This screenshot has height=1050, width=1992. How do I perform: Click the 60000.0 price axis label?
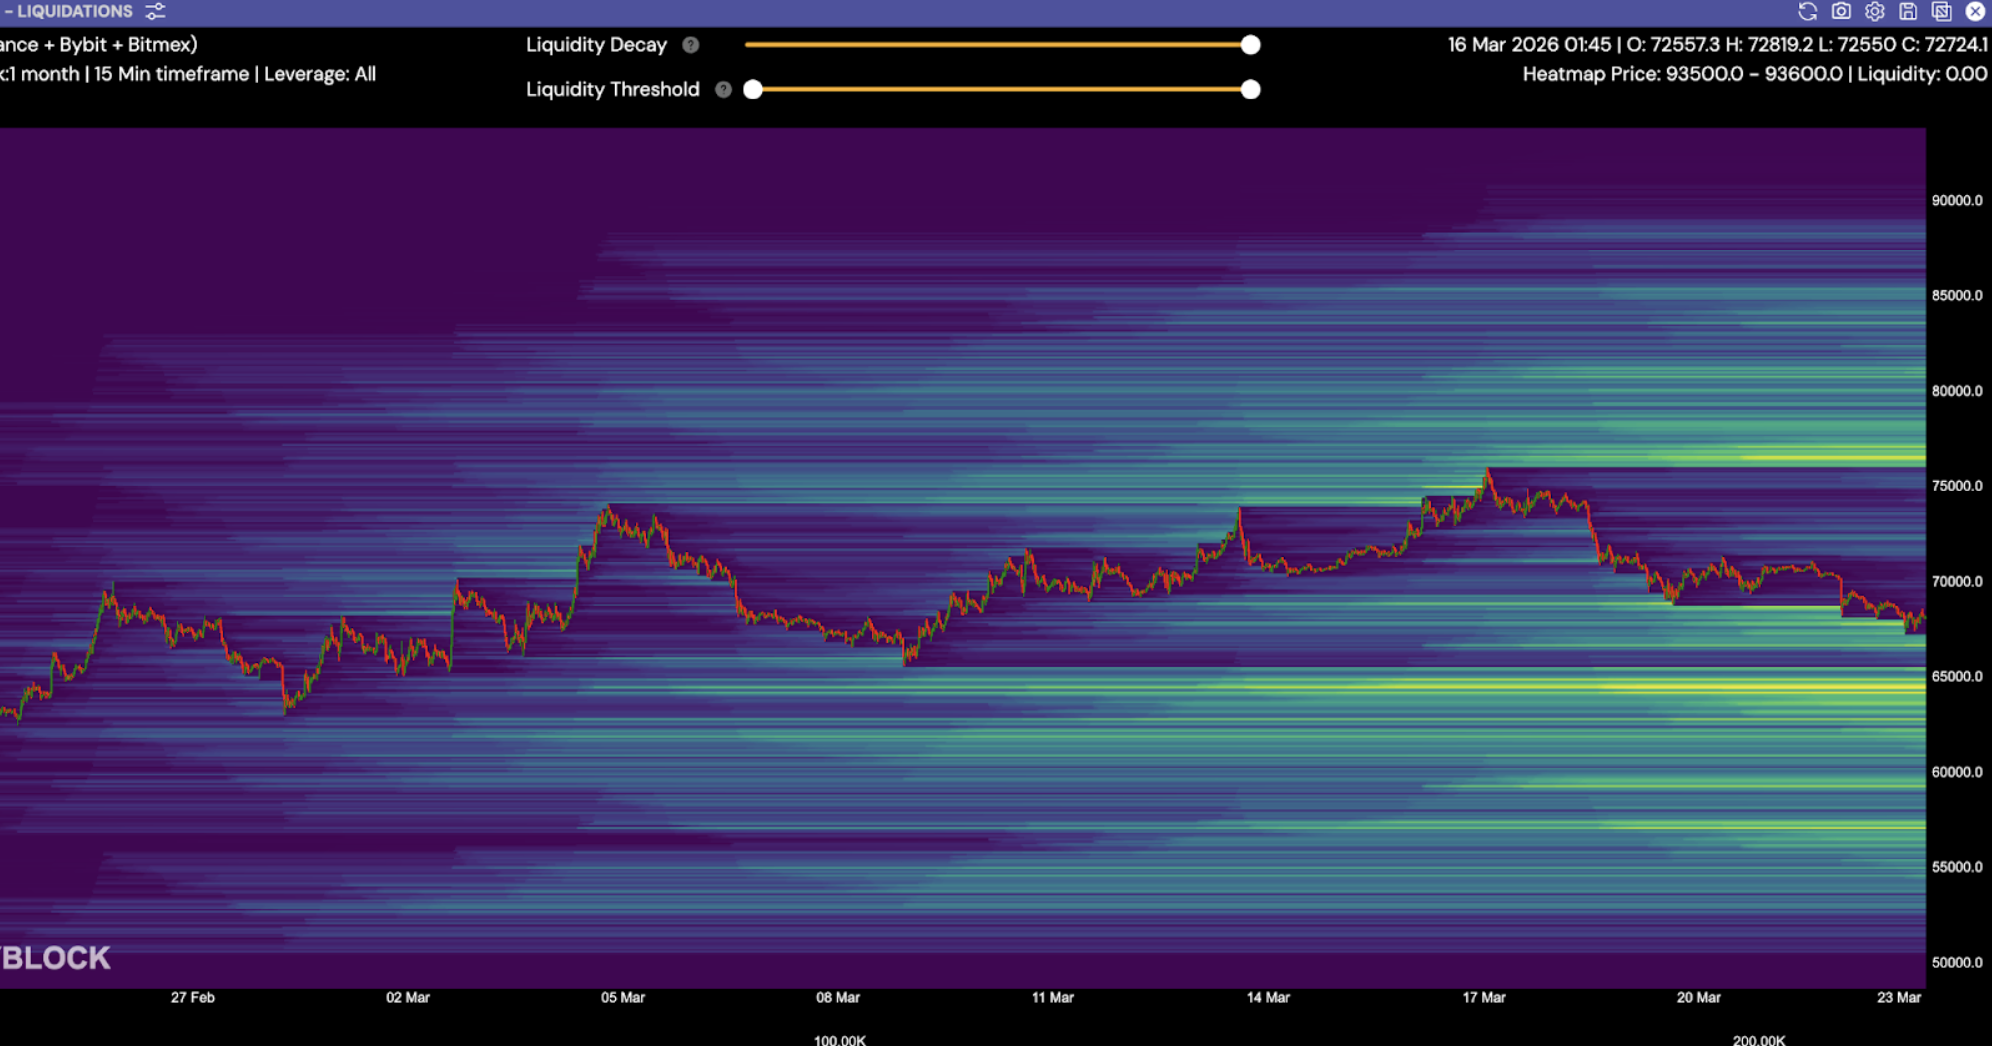(x=1957, y=772)
